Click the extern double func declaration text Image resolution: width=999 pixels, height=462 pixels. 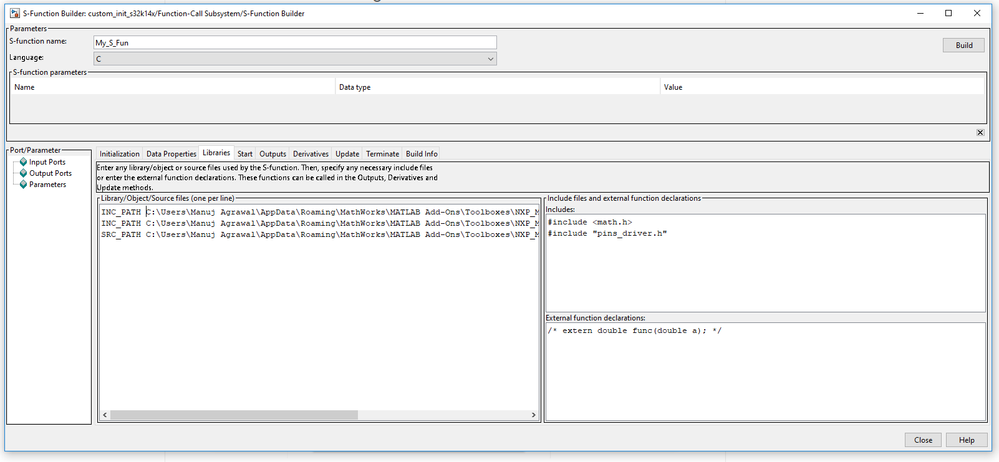(634, 331)
